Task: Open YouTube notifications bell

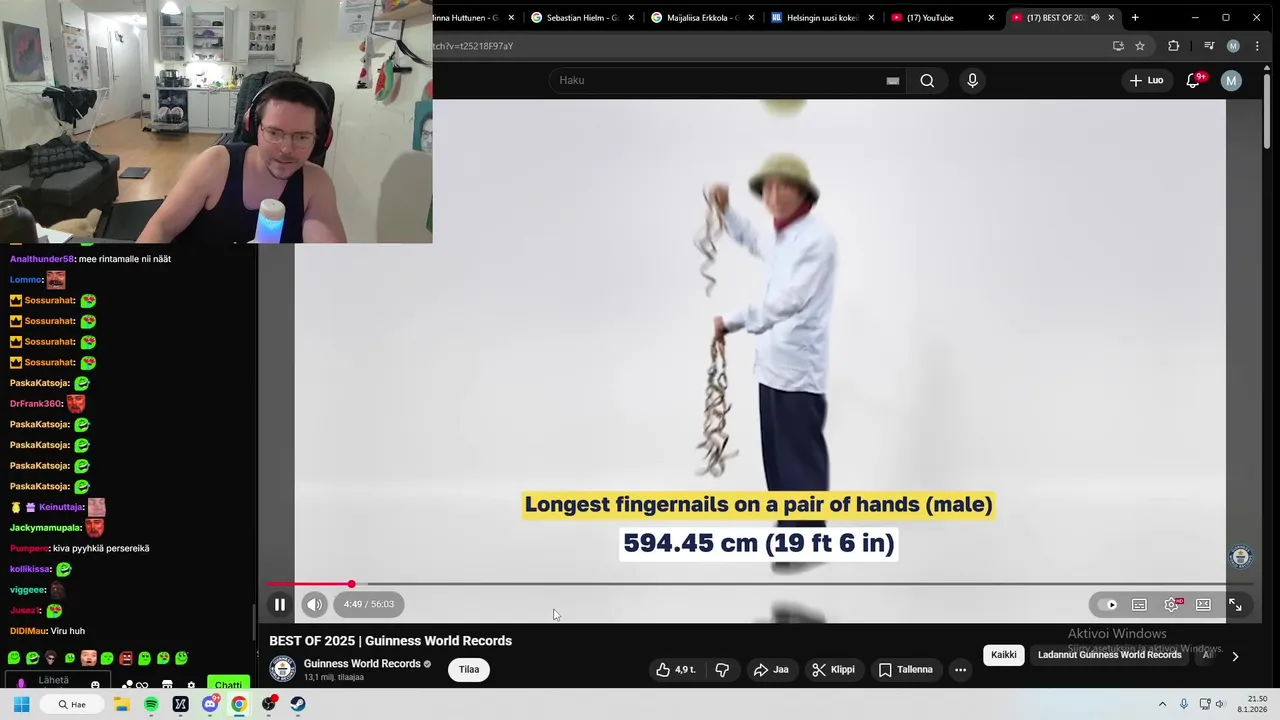Action: [x=1193, y=80]
